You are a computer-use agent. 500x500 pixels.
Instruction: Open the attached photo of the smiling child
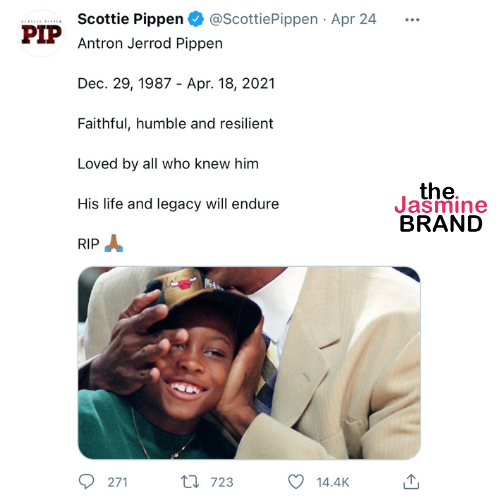249,363
